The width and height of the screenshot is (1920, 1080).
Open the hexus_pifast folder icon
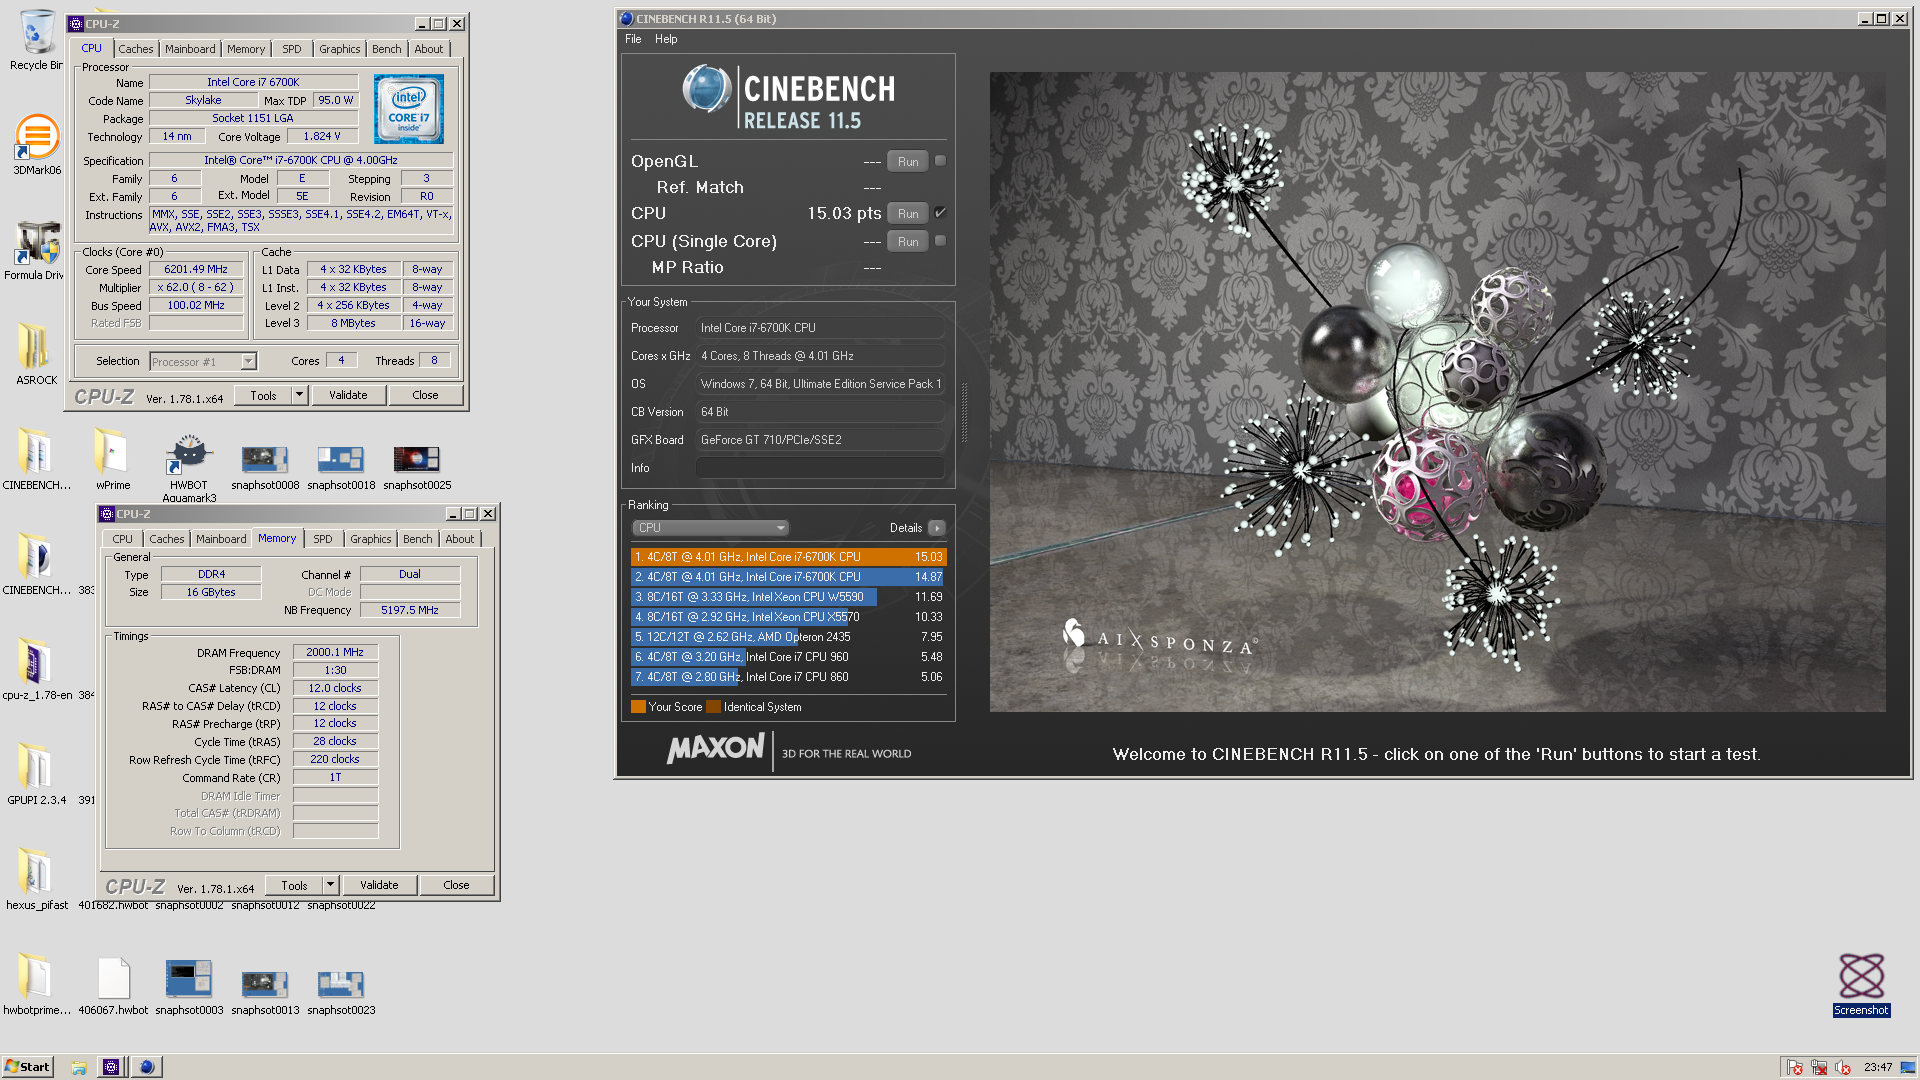point(33,872)
